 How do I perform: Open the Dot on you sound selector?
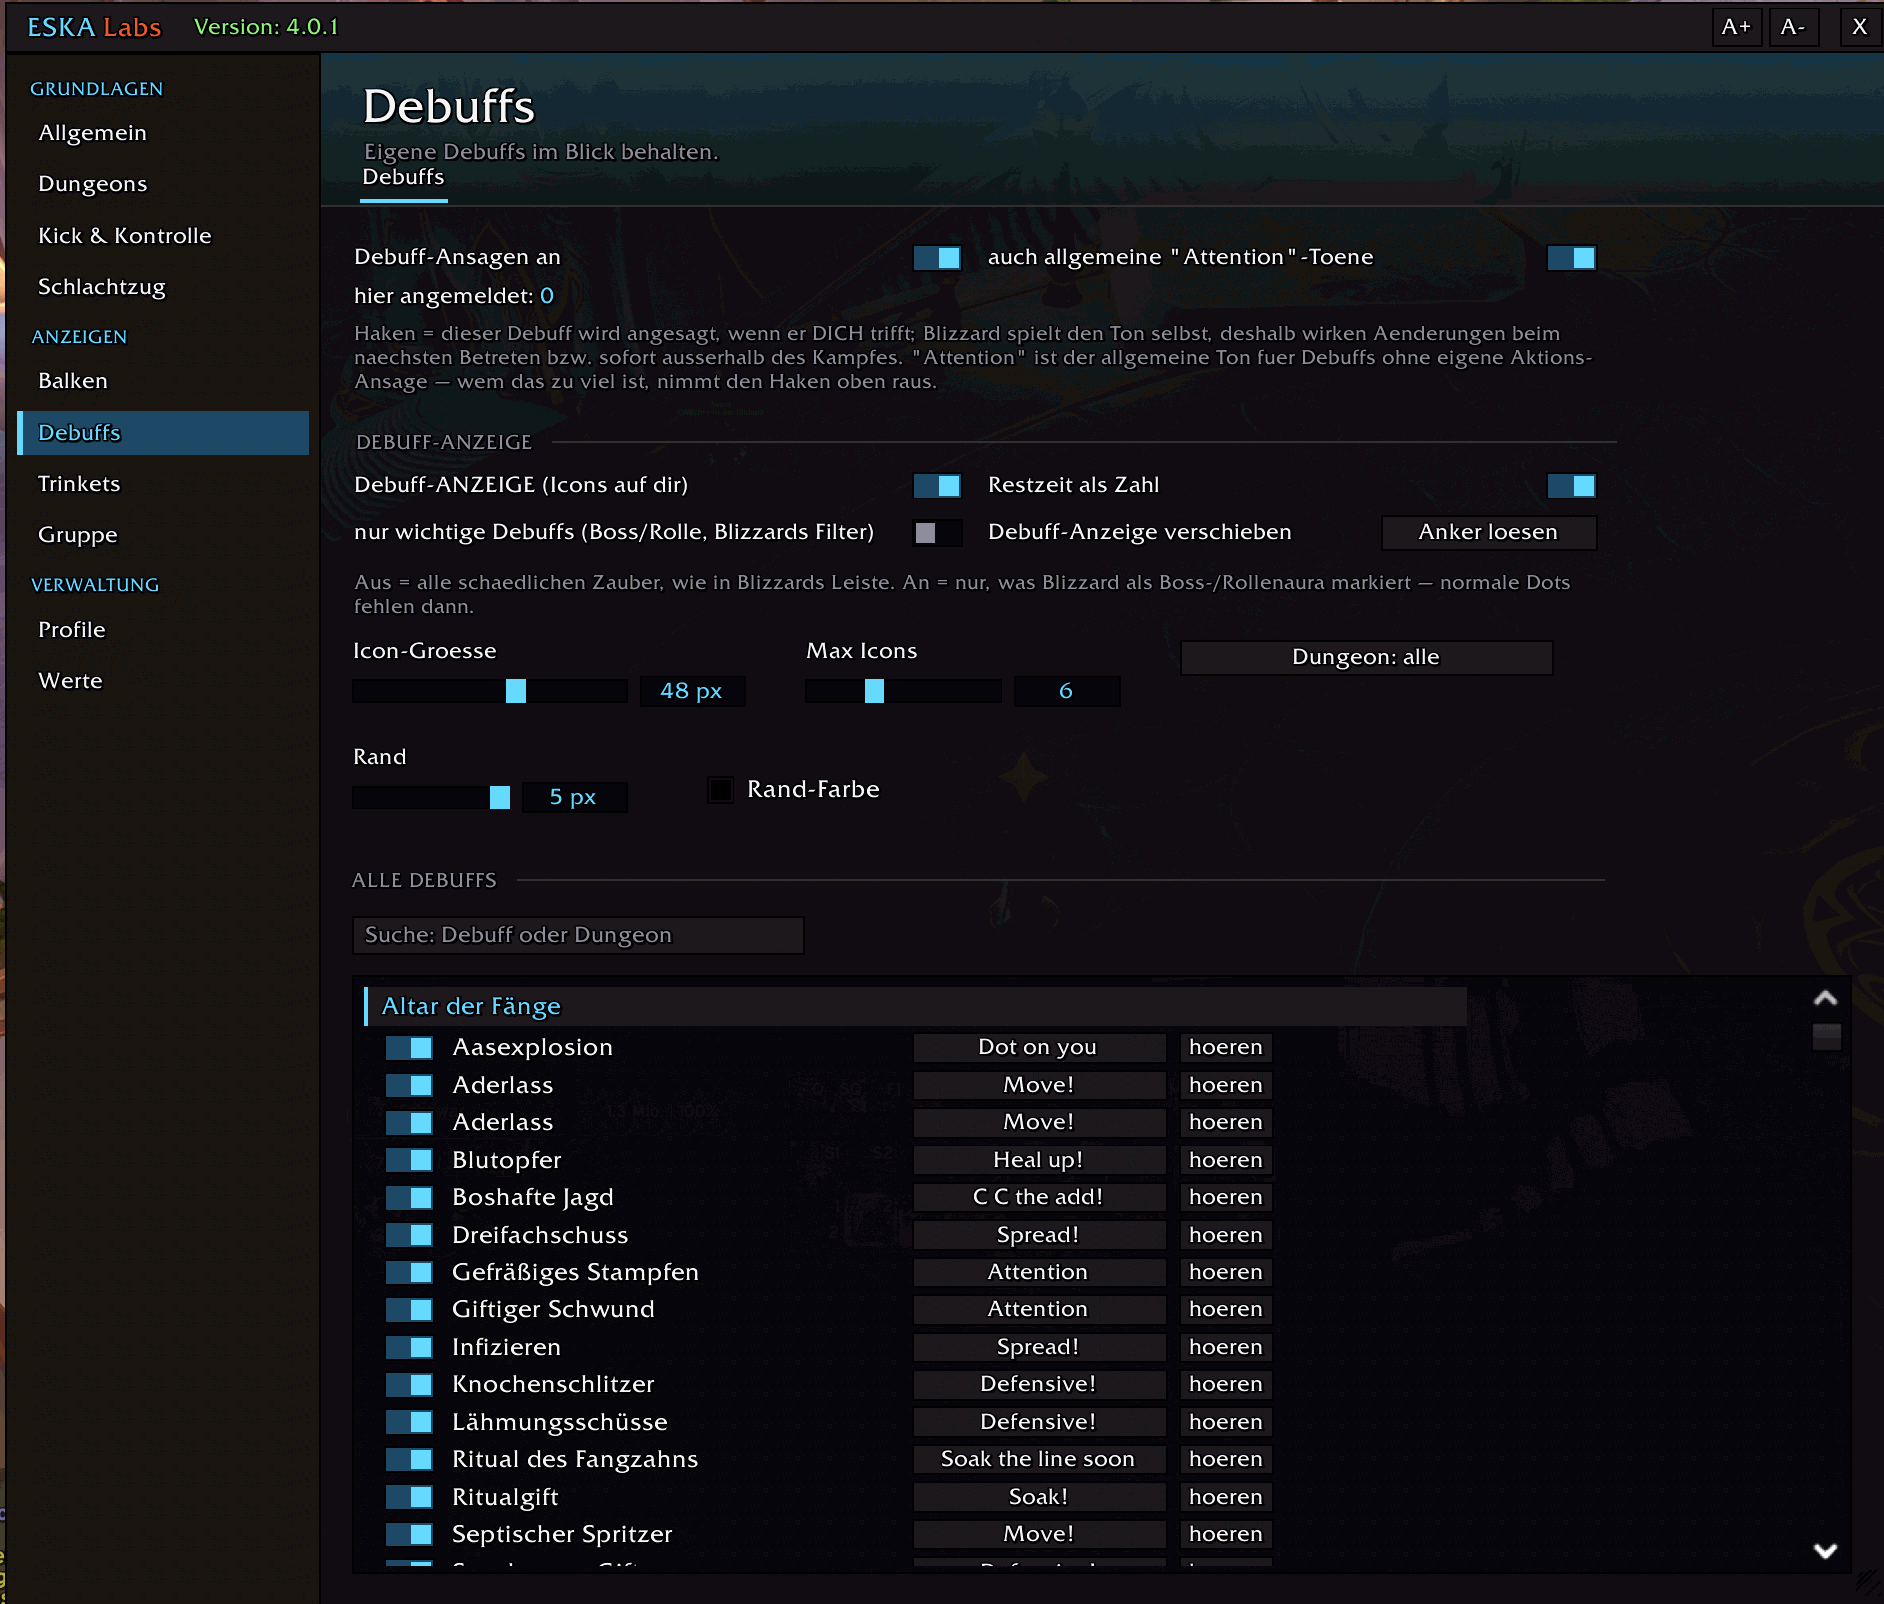coord(1039,1048)
